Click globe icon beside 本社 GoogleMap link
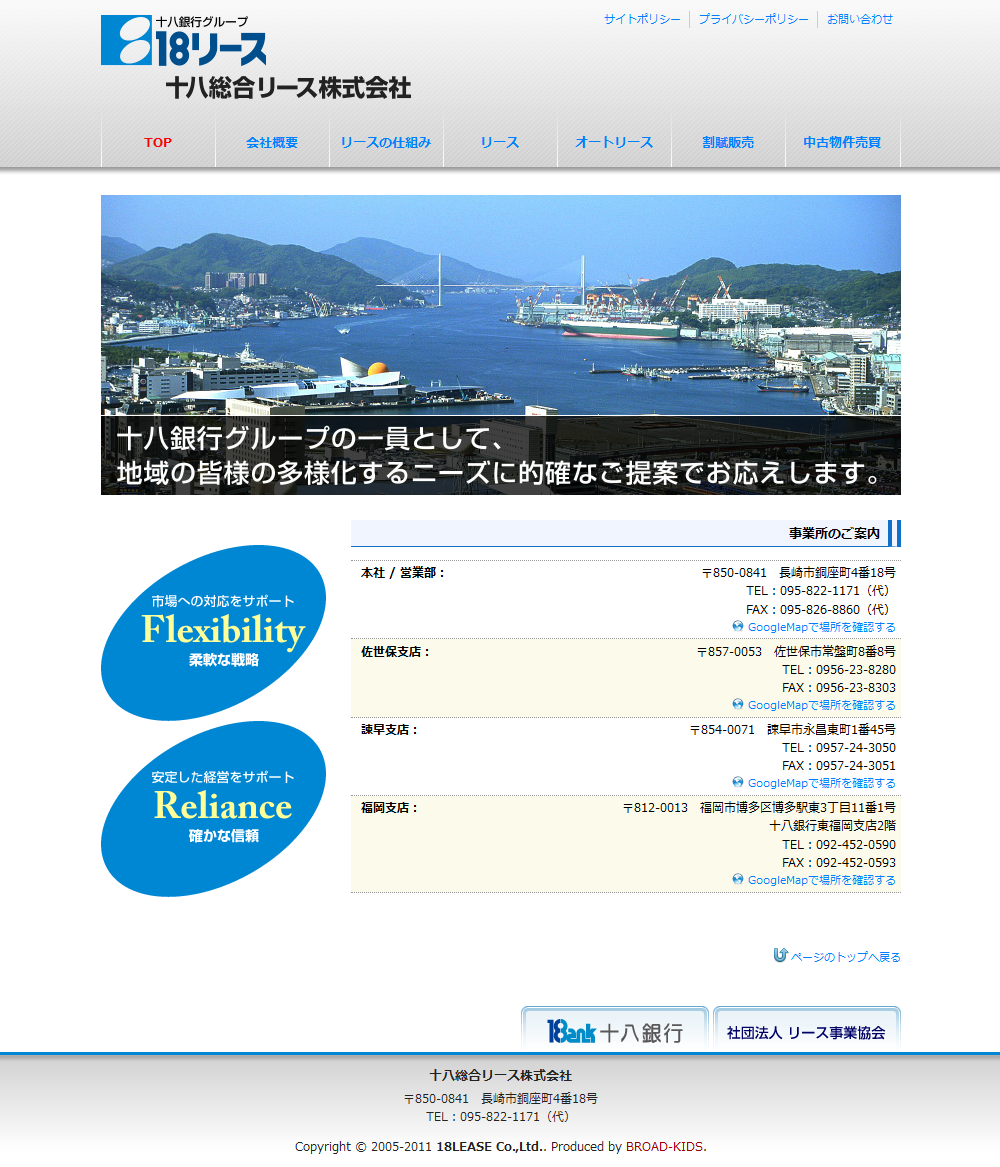Screen dimensions: 1000x1167 point(738,626)
